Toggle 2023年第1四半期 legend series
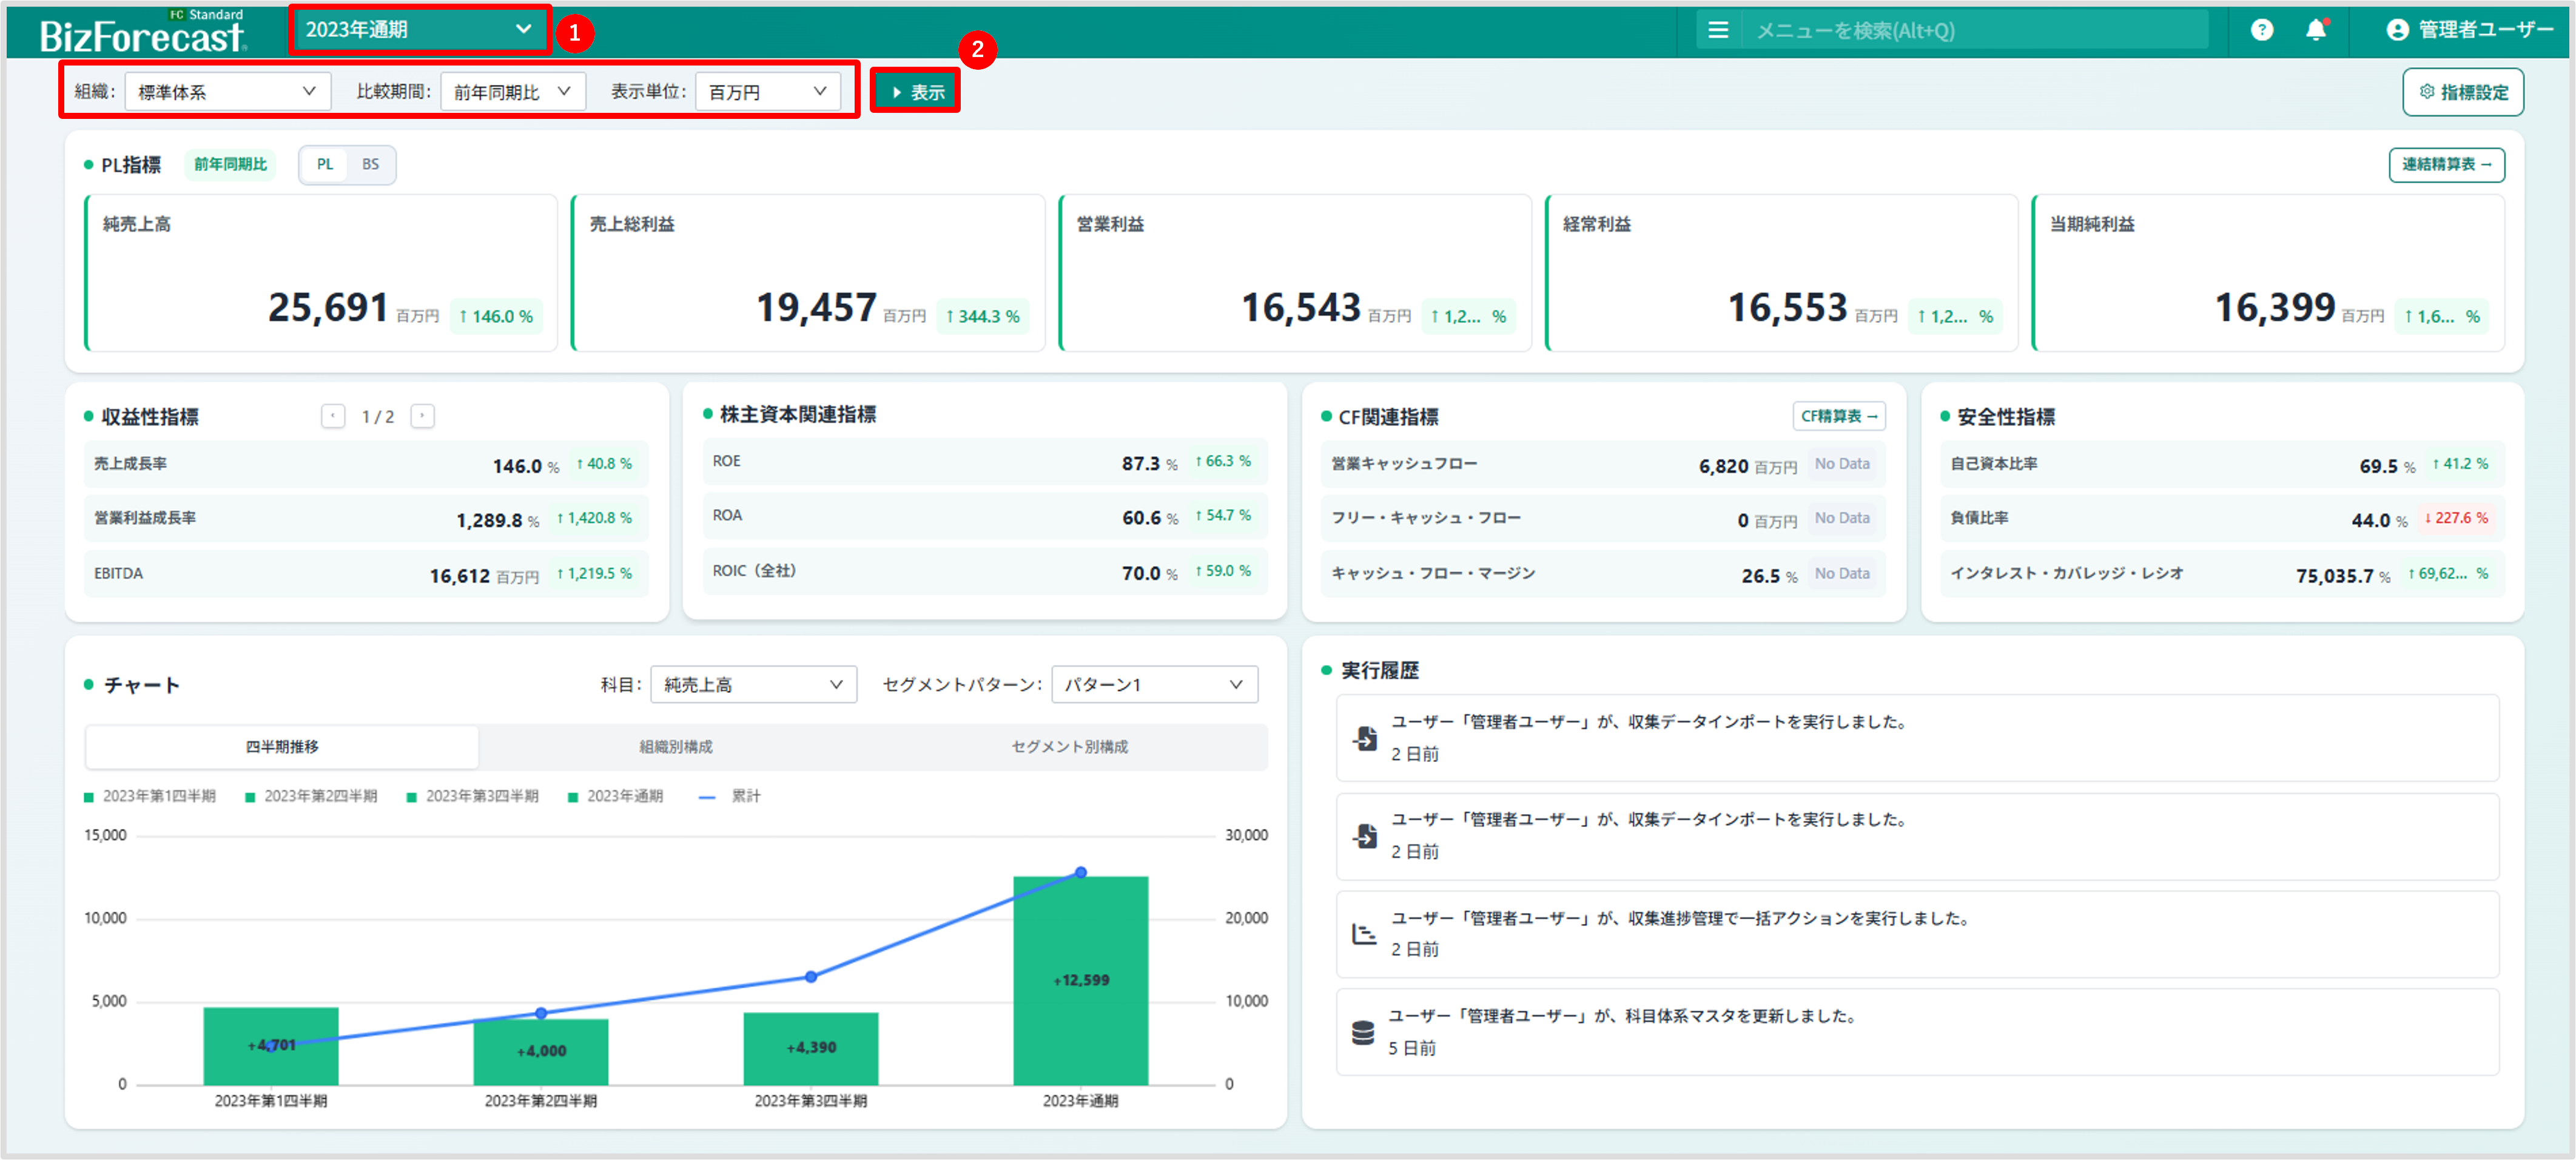The height and width of the screenshot is (1160, 2576). (150, 796)
